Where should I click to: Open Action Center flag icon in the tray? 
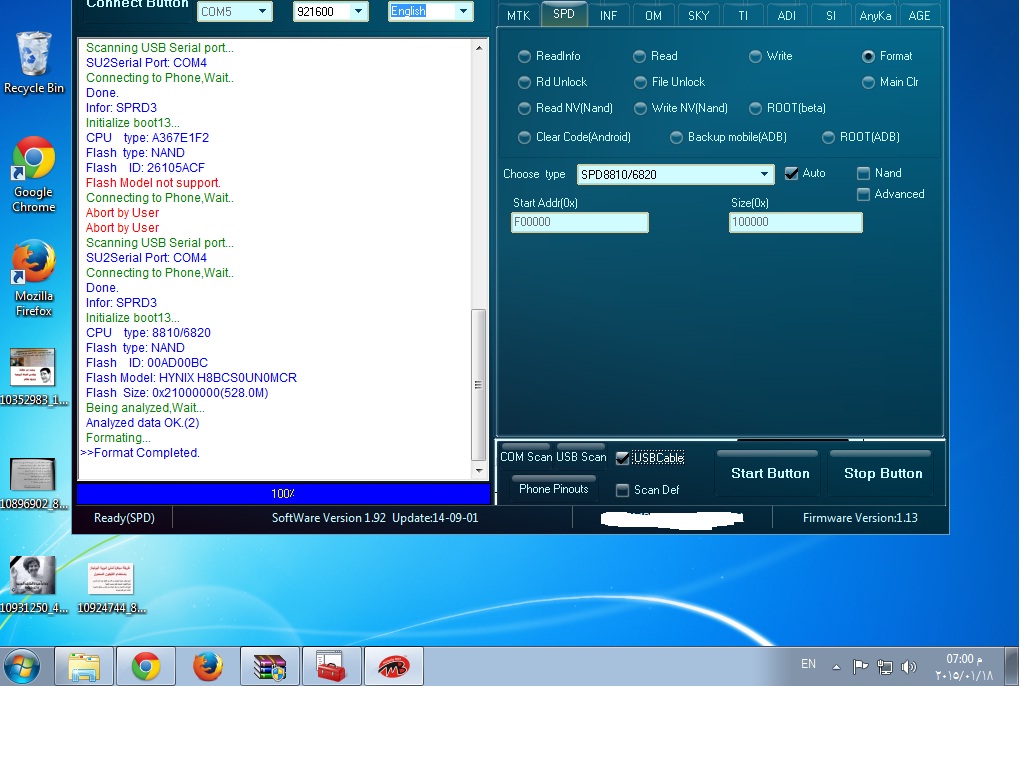[x=860, y=667]
